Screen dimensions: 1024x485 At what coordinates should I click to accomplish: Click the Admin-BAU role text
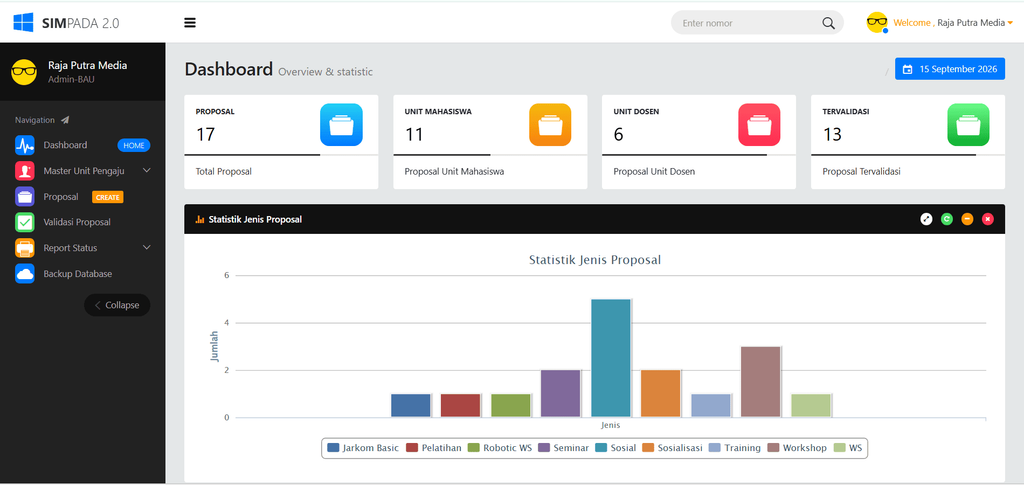pos(71,79)
